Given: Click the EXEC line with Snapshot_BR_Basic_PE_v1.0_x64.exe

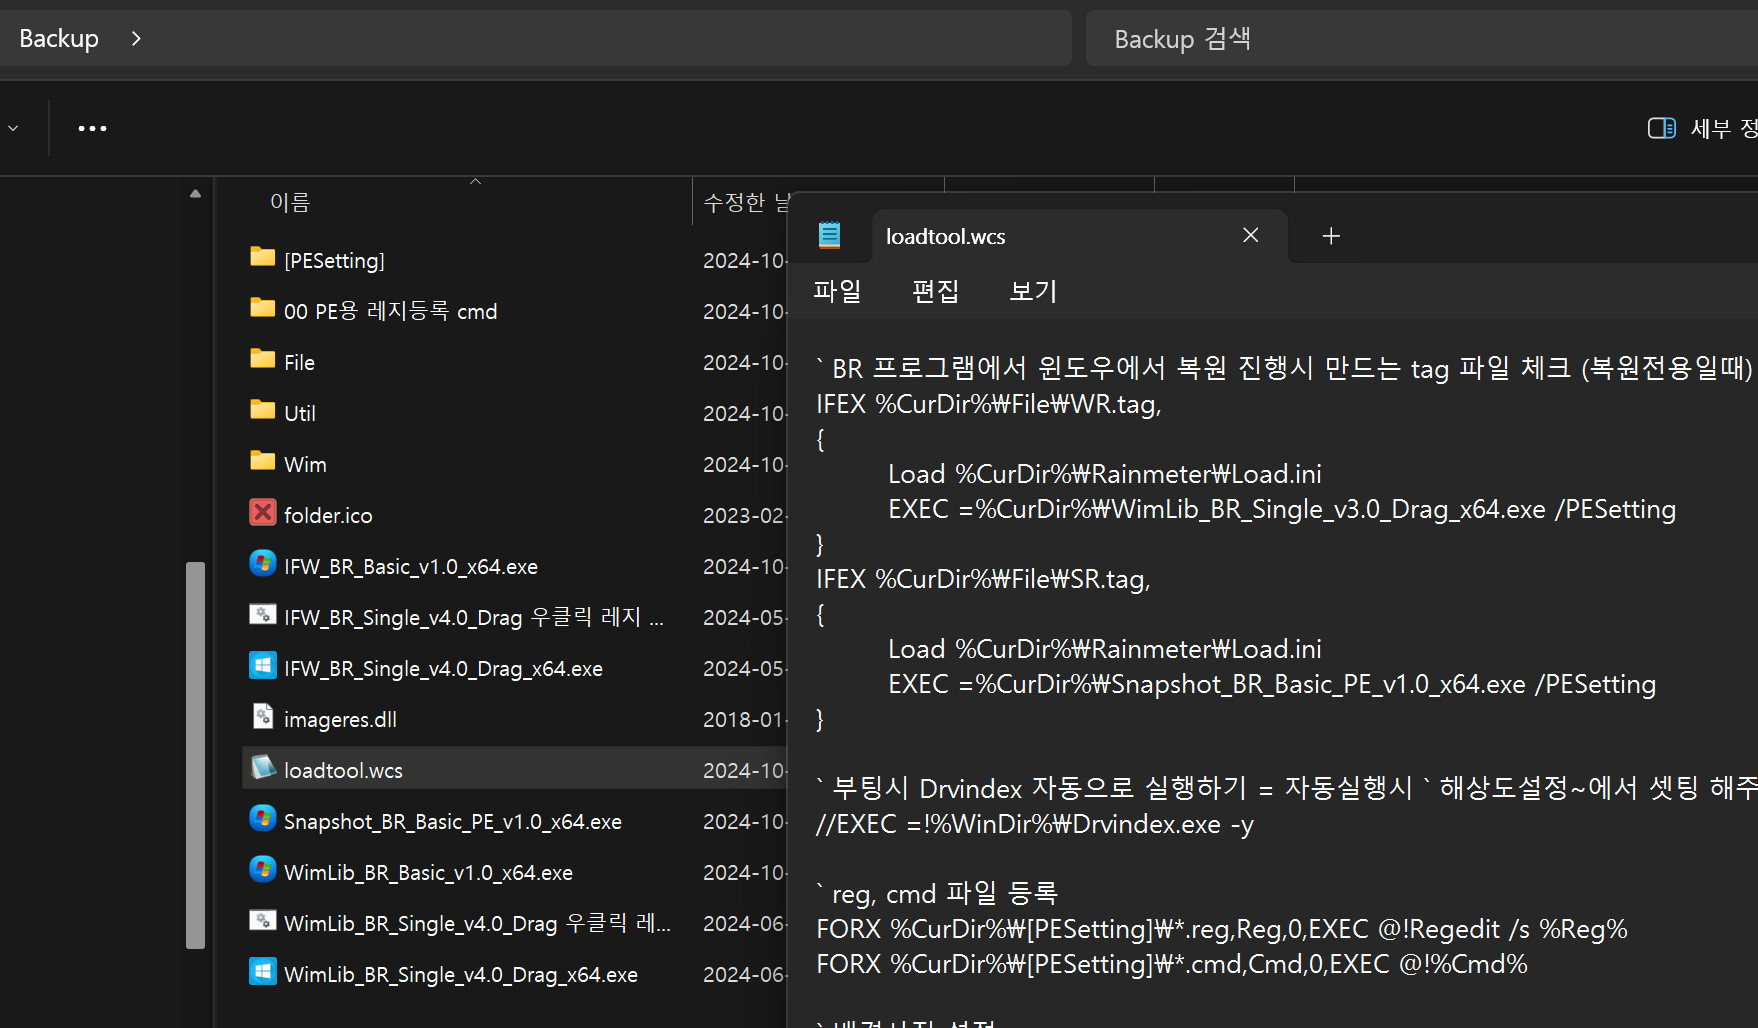Looking at the screenshot, I should coord(1272,684).
